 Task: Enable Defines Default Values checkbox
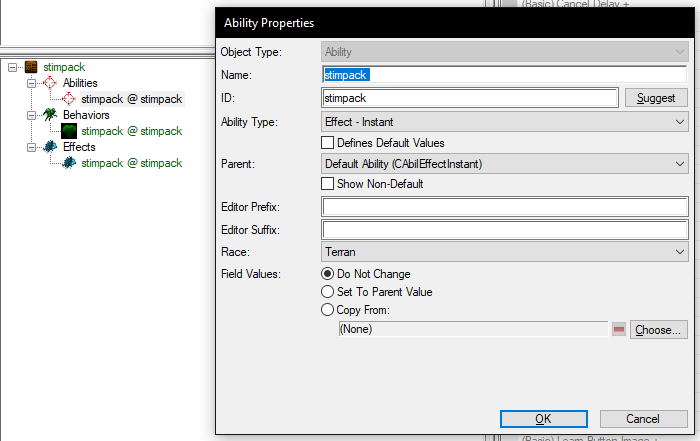pyautogui.click(x=327, y=143)
